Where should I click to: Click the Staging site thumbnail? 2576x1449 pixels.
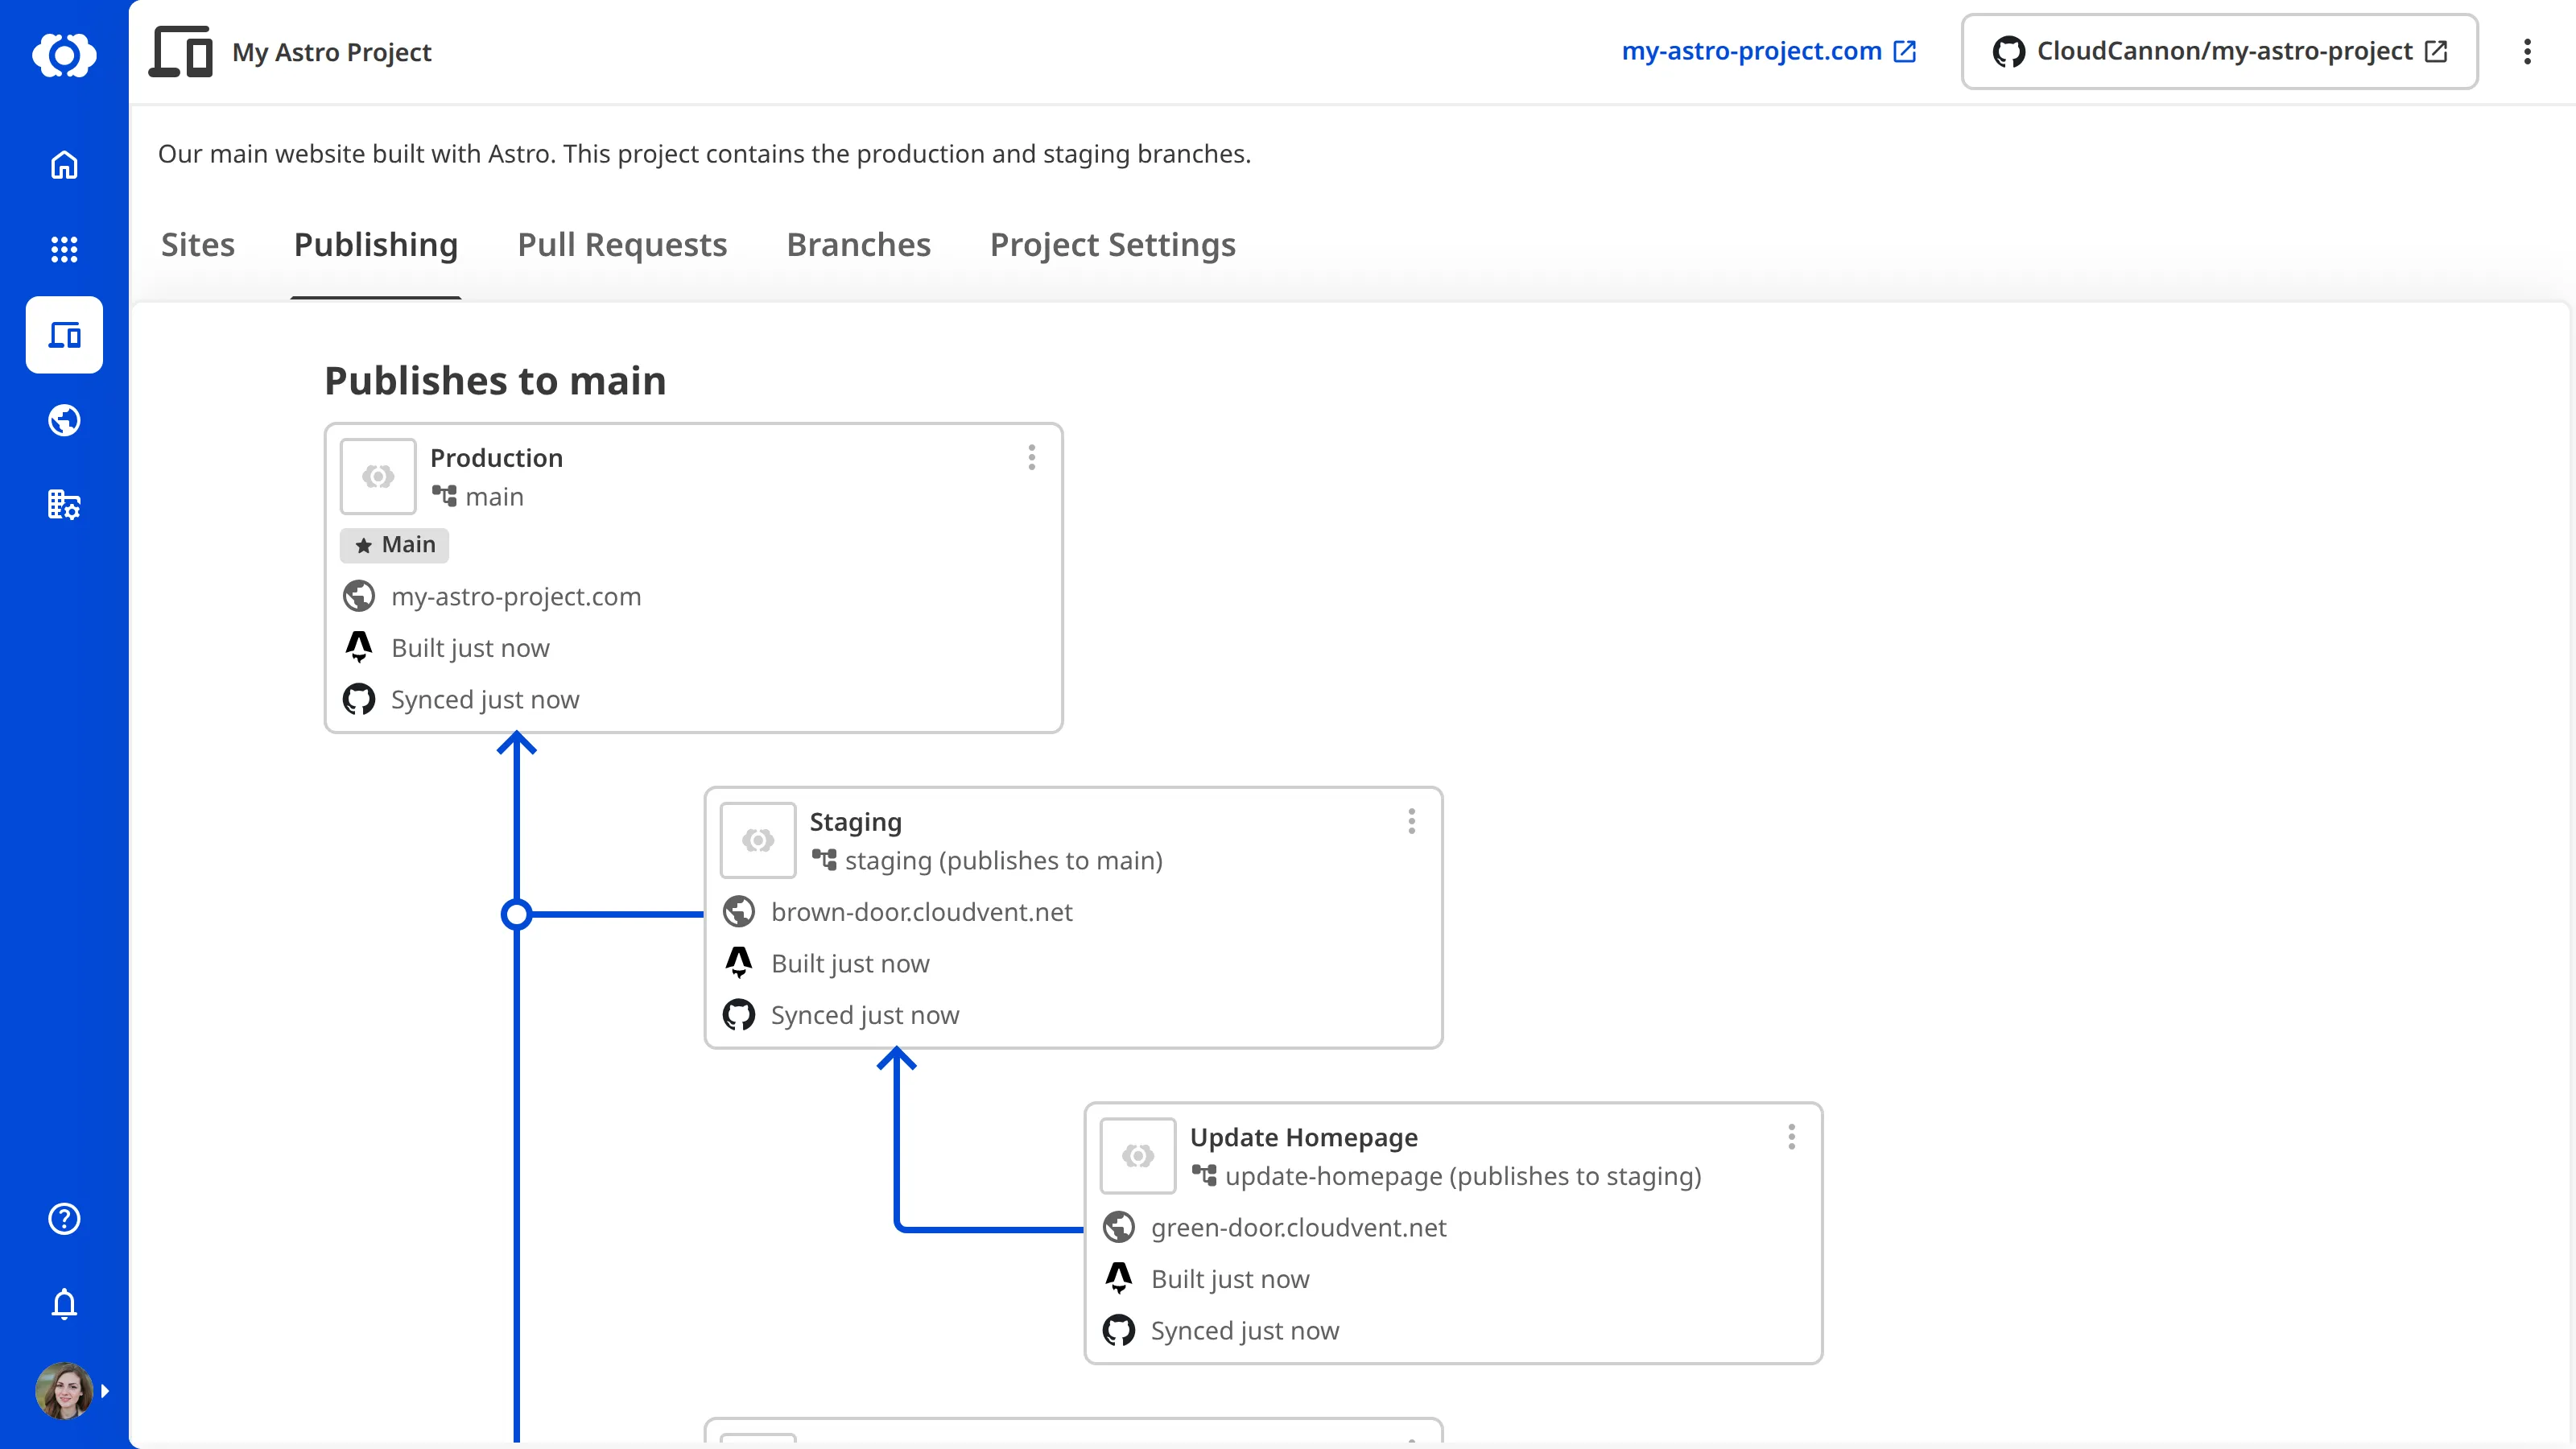click(x=758, y=840)
